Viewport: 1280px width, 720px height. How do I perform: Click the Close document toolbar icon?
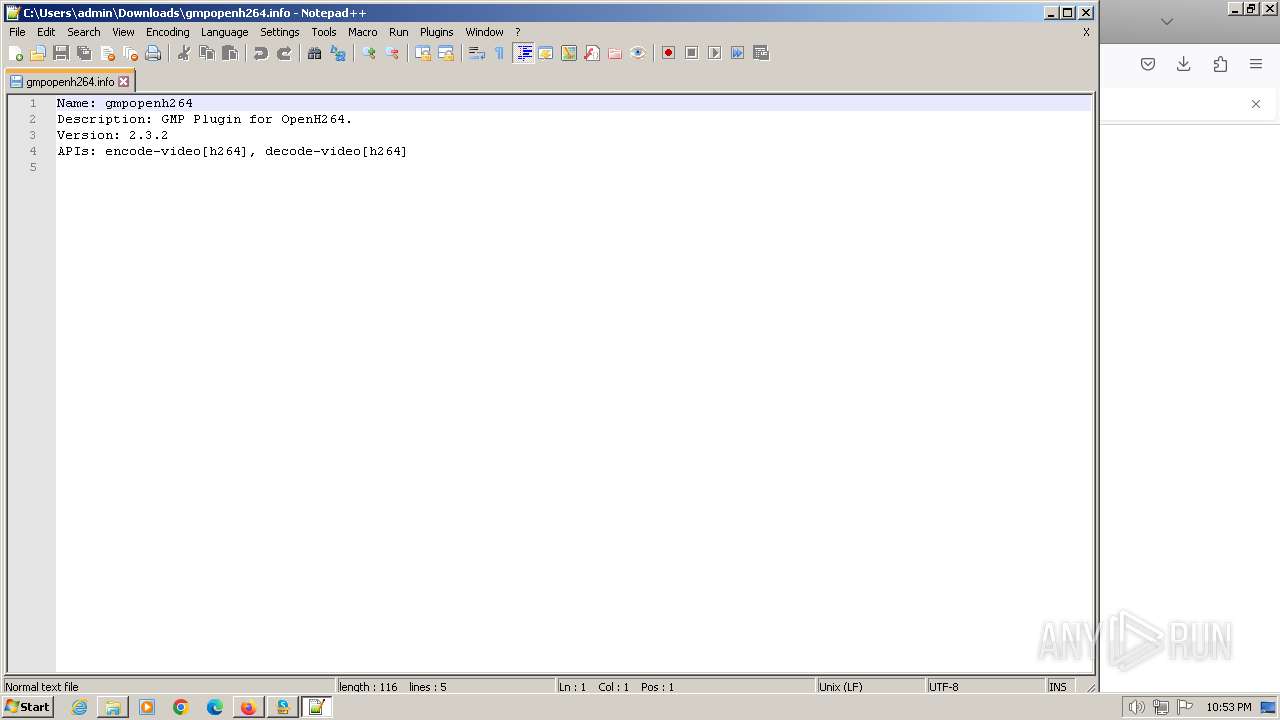[107, 53]
